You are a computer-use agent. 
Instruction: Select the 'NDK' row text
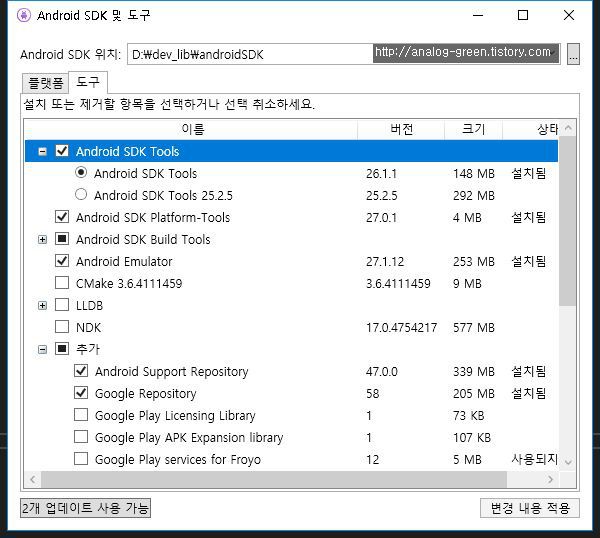(88, 328)
